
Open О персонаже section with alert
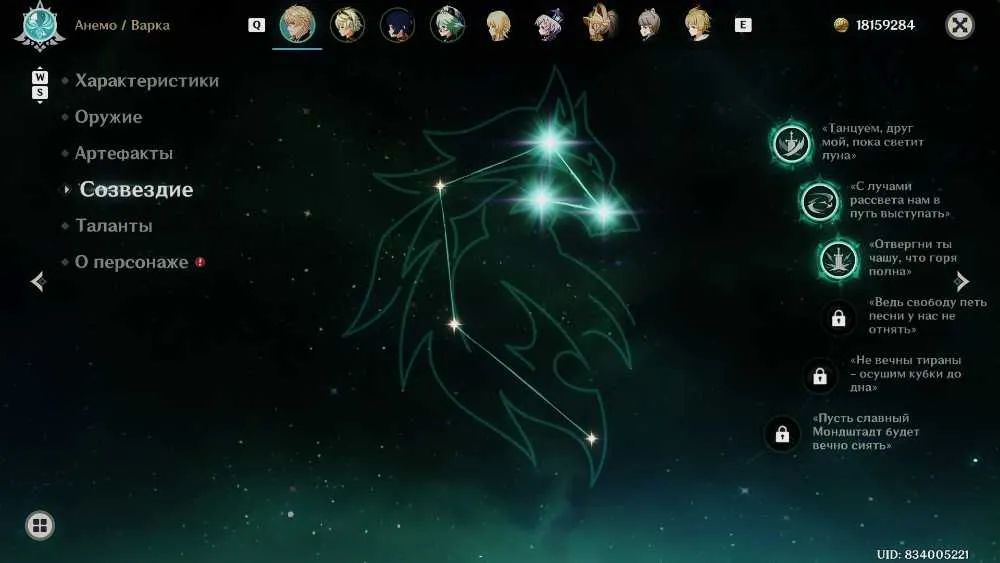[x=131, y=262]
